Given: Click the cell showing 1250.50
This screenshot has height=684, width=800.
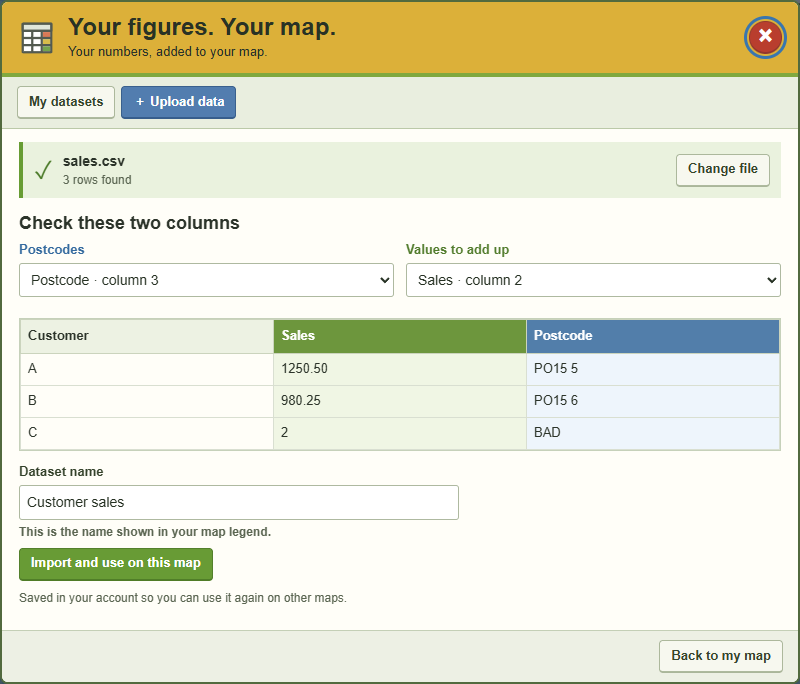Looking at the screenshot, I should (400, 369).
